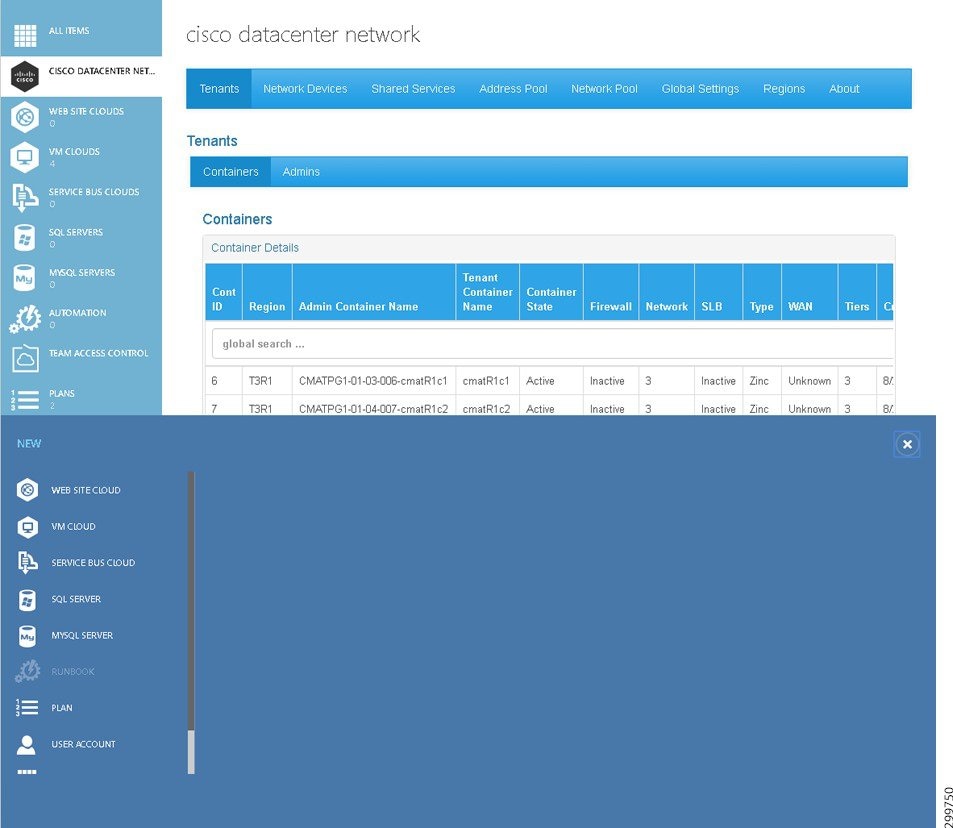
Task: Sort by WAN column header
Action: tap(810, 292)
